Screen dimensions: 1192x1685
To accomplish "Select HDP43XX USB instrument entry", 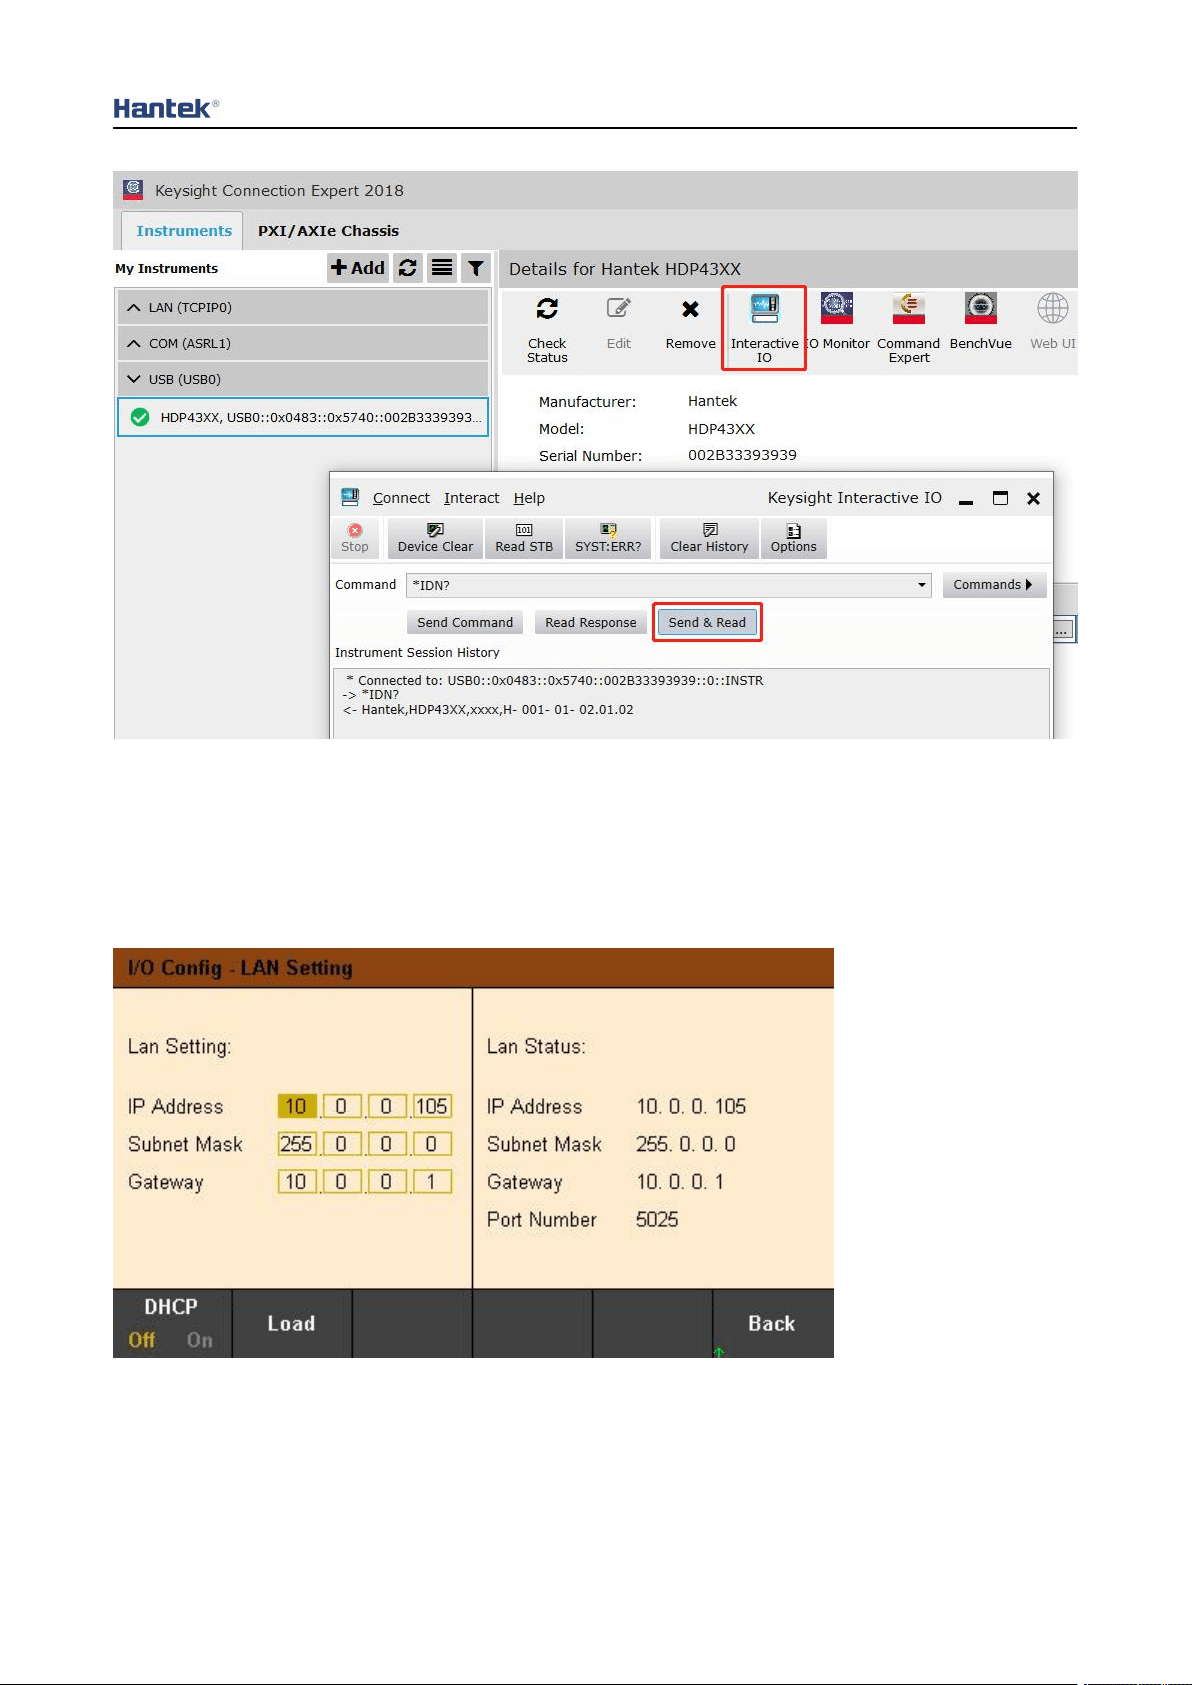I will pyautogui.click(x=302, y=417).
